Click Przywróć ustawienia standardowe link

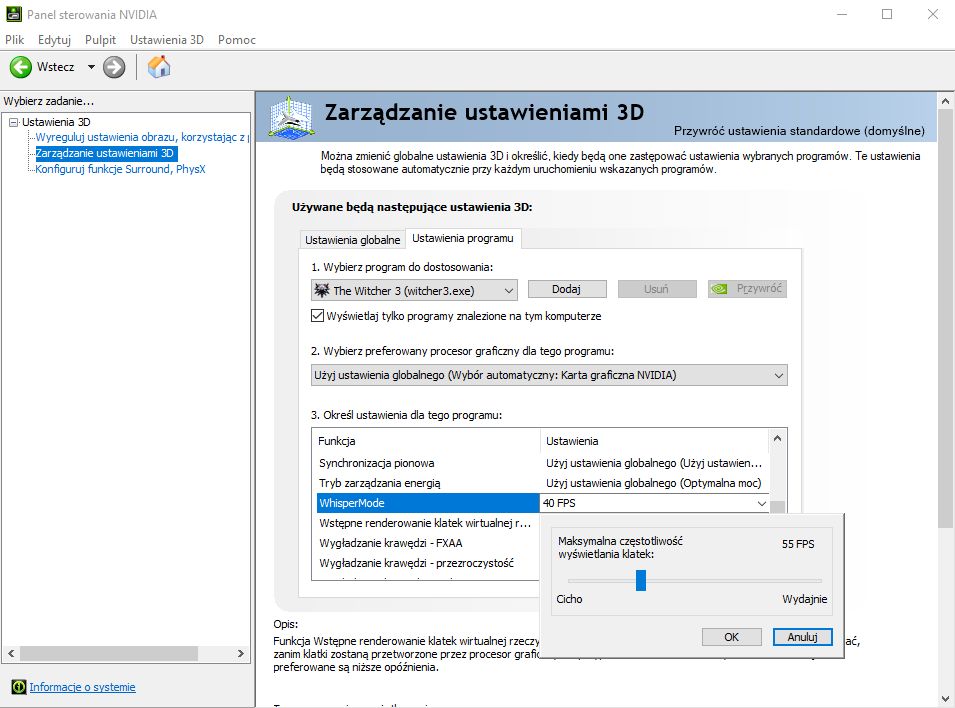pyautogui.click(x=799, y=130)
